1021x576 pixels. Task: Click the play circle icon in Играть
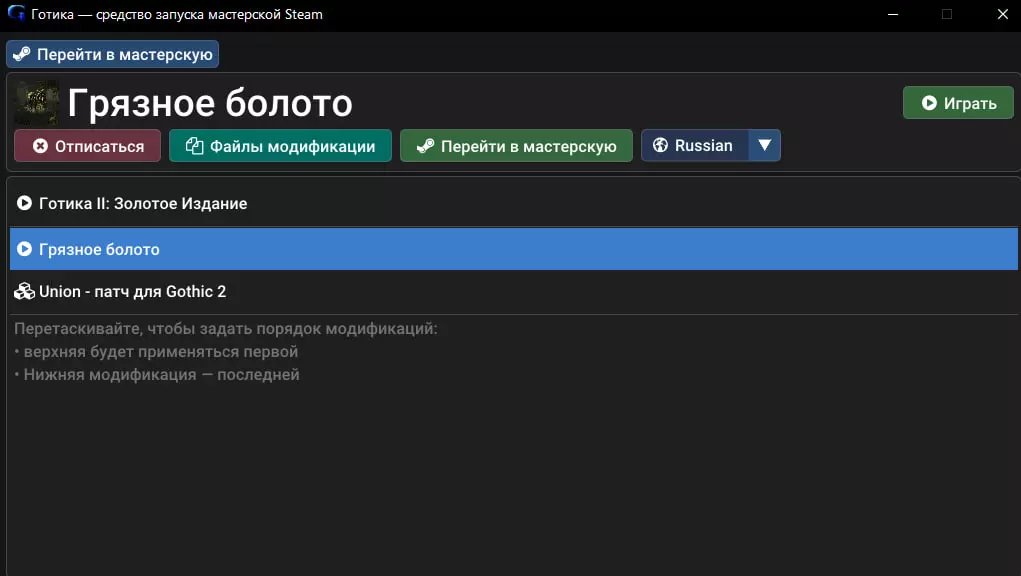pos(929,103)
